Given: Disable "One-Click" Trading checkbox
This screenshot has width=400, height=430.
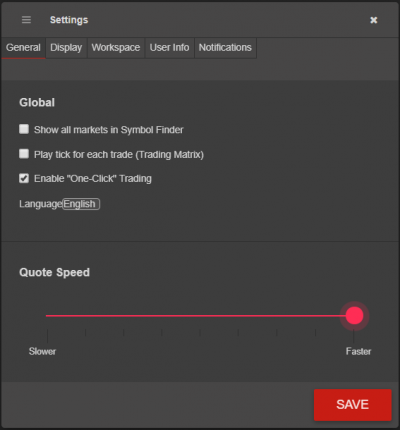Looking at the screenshot, I should (x=24, y=178).
